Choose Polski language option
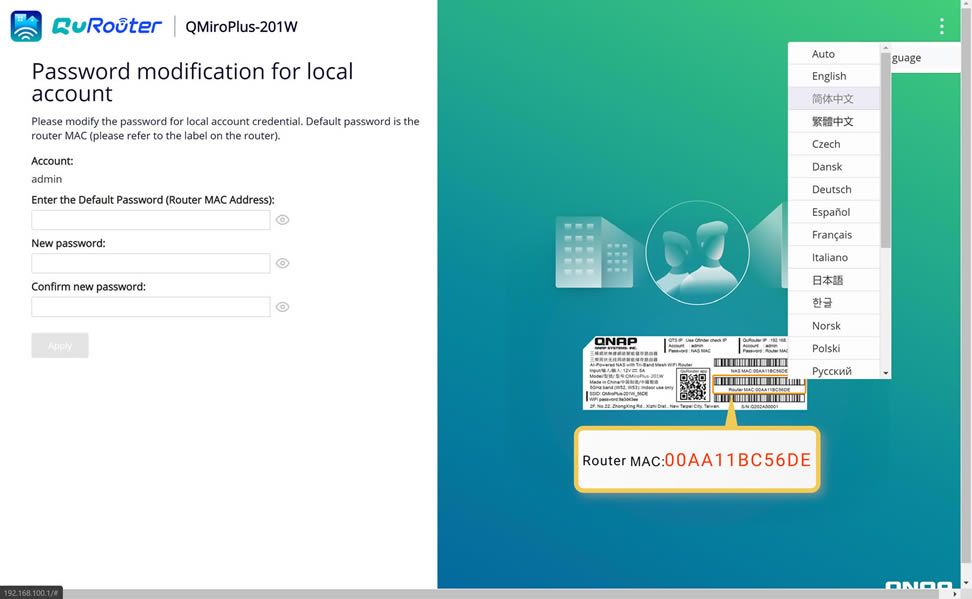Viewport: 972px width, 599px height. 834,348
